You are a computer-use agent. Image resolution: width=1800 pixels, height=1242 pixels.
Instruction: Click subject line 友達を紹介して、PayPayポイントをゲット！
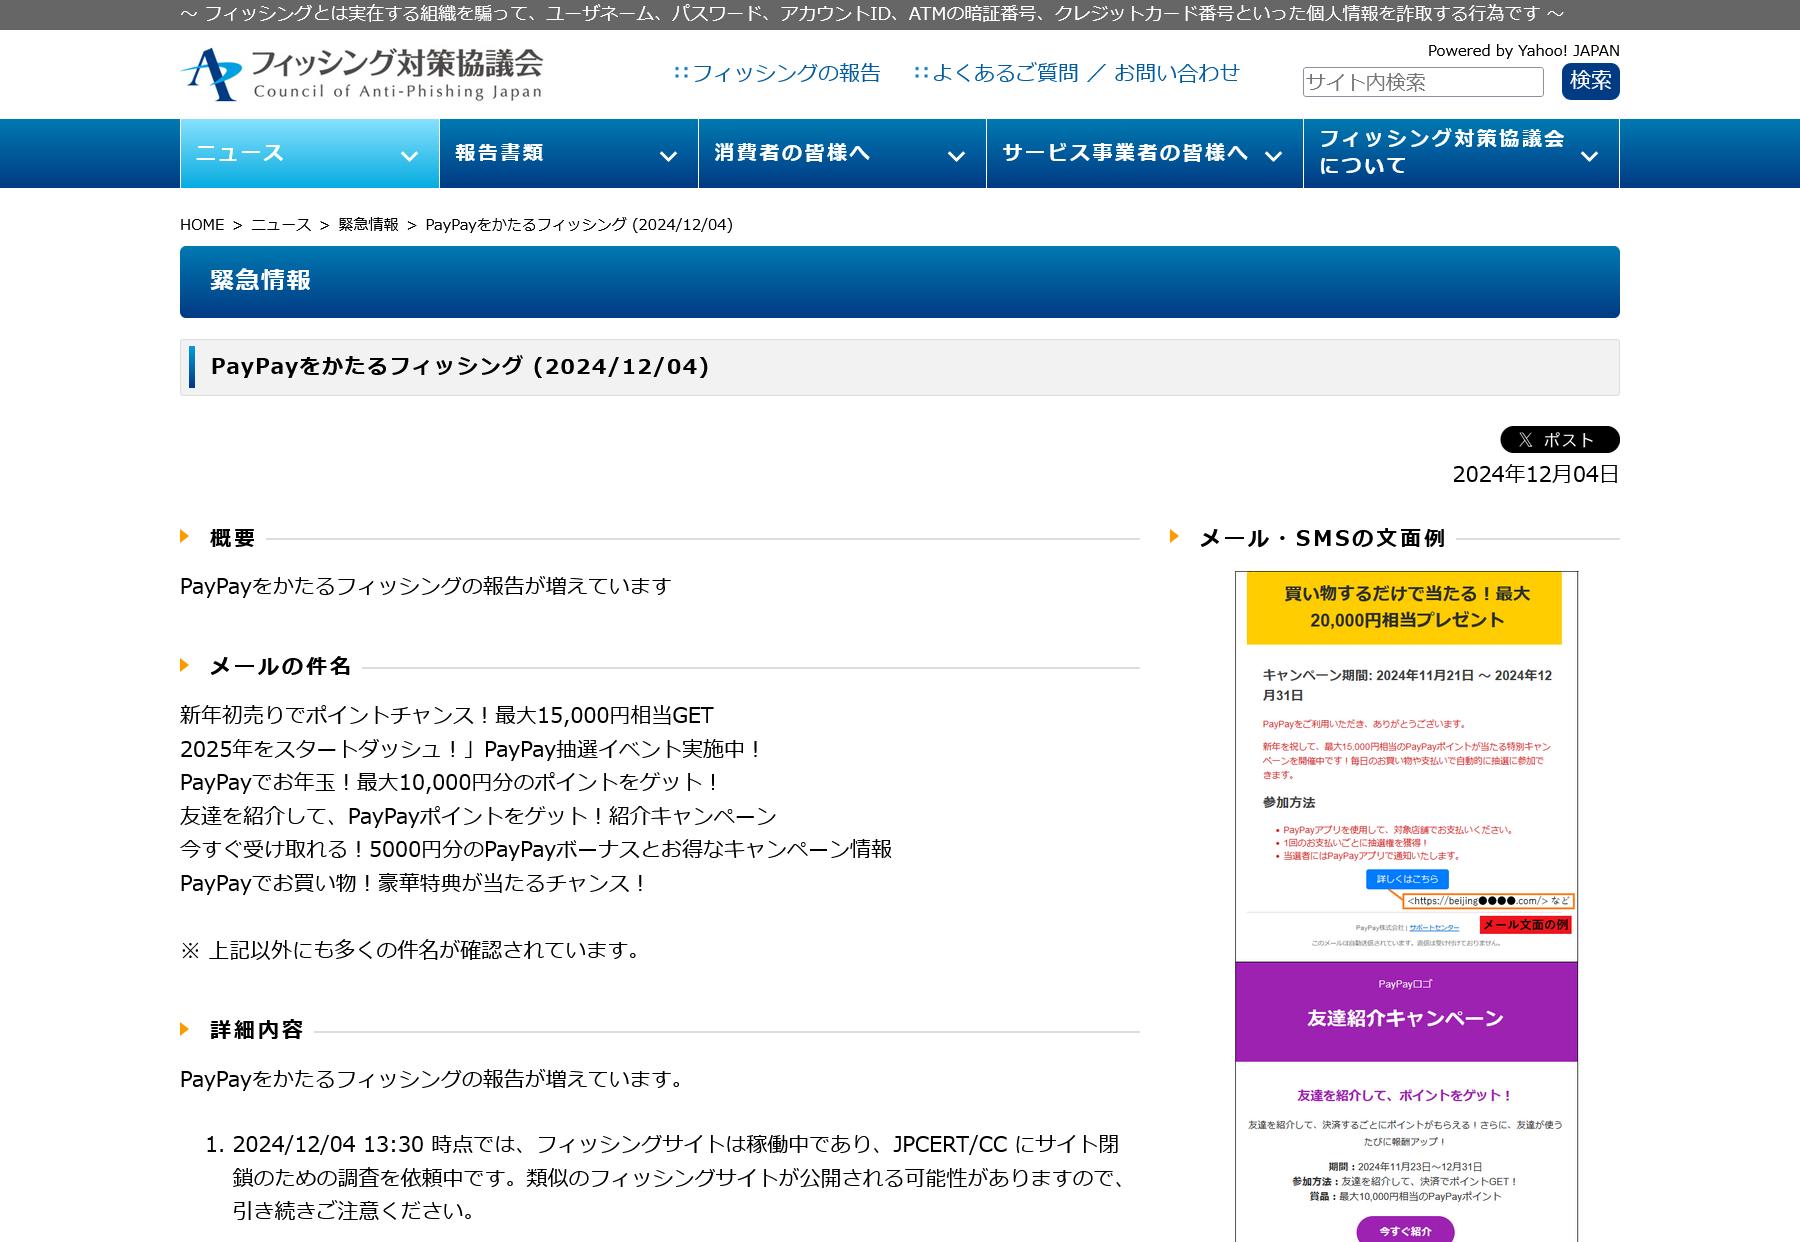[478, 816]
